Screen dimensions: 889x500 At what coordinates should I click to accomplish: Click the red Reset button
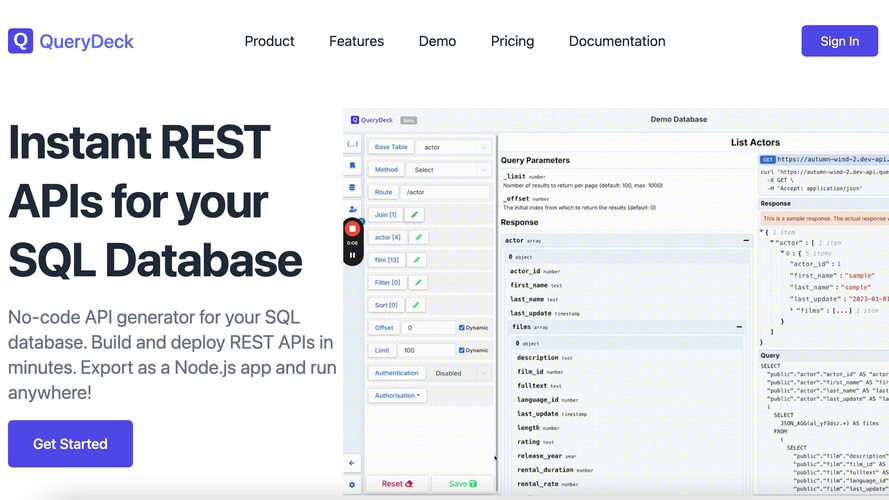[397, 484]
